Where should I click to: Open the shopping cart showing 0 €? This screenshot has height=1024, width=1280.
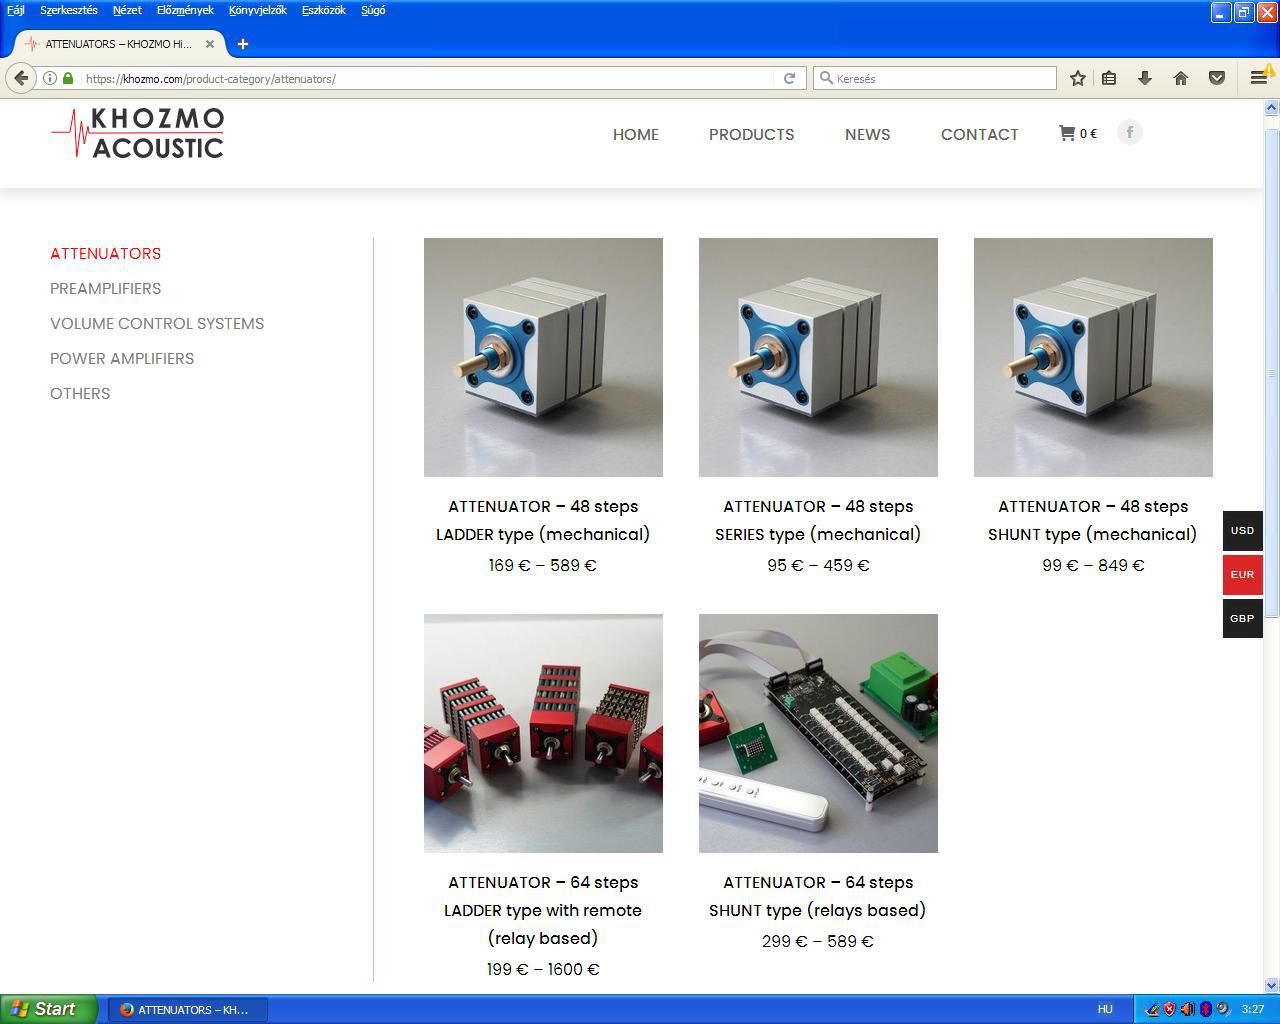click(1078, 133)
